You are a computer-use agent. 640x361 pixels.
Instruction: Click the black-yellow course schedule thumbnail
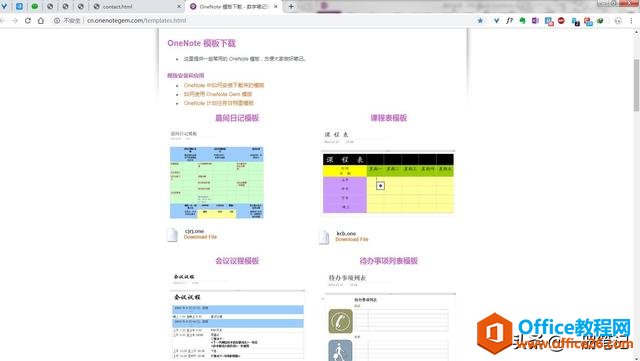388,183
